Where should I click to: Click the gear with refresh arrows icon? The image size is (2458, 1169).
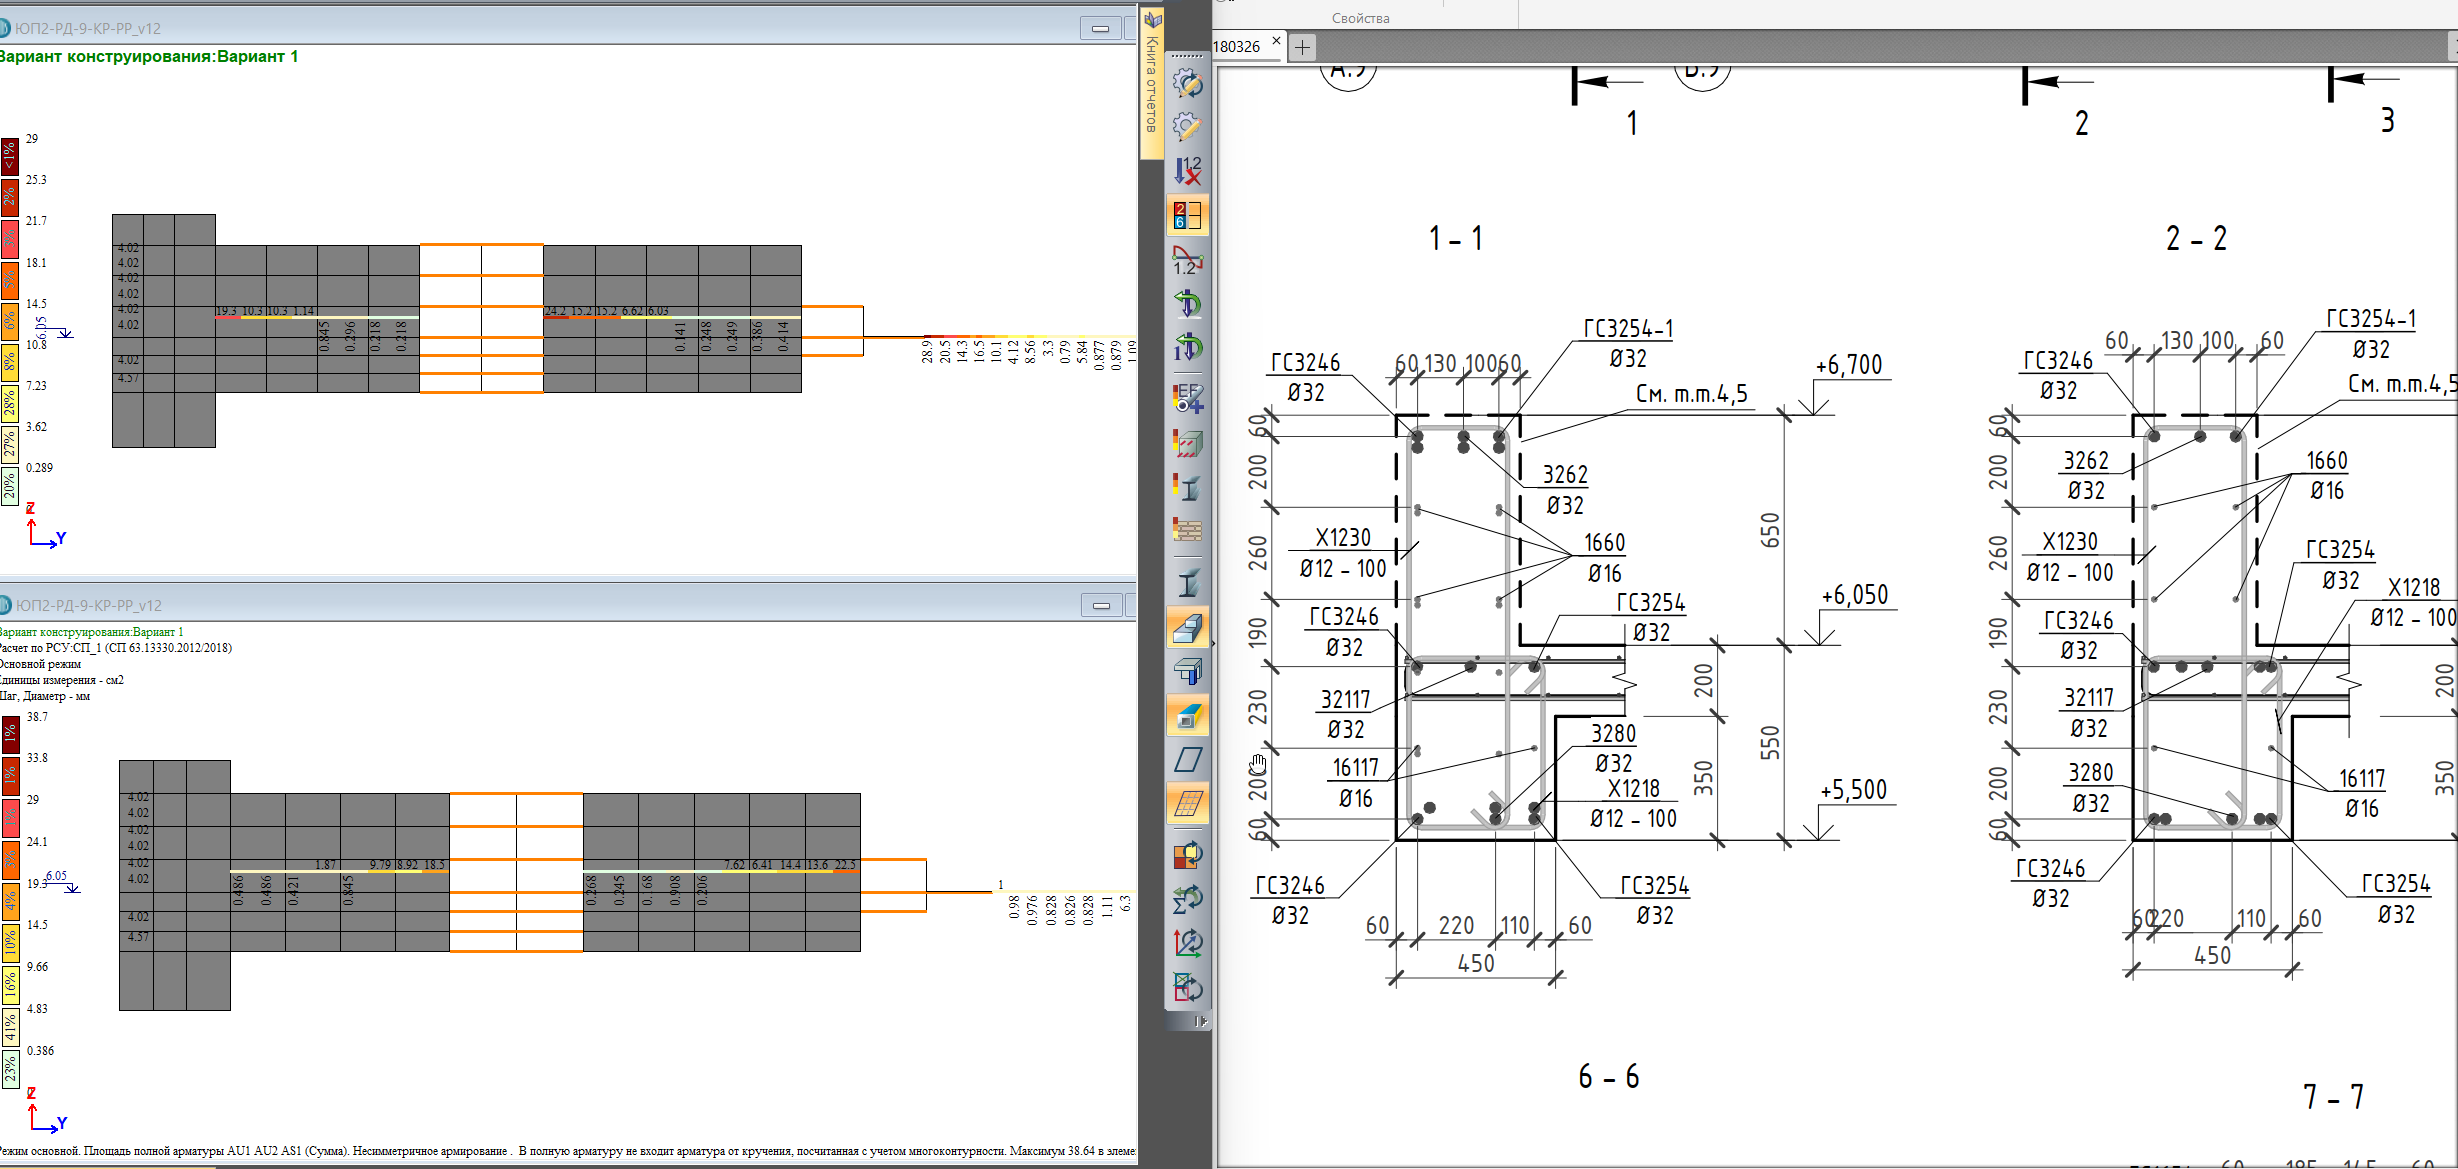tap(1188, 83)
